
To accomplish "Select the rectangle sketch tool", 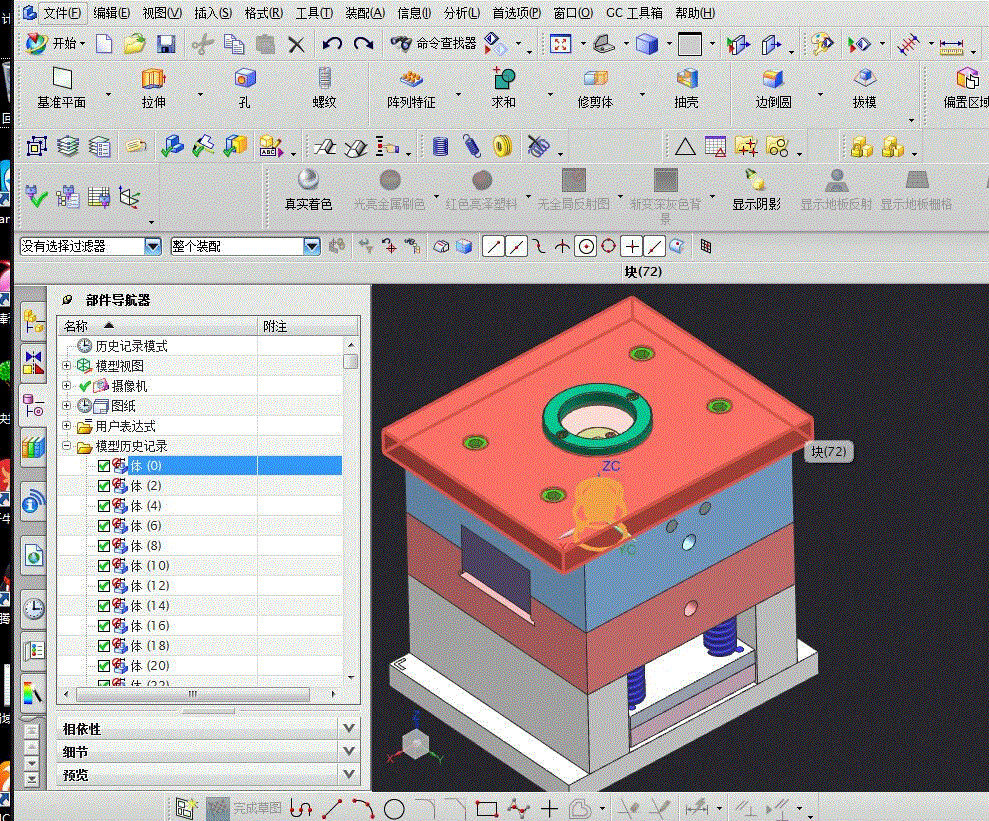I will pos(487,808).
